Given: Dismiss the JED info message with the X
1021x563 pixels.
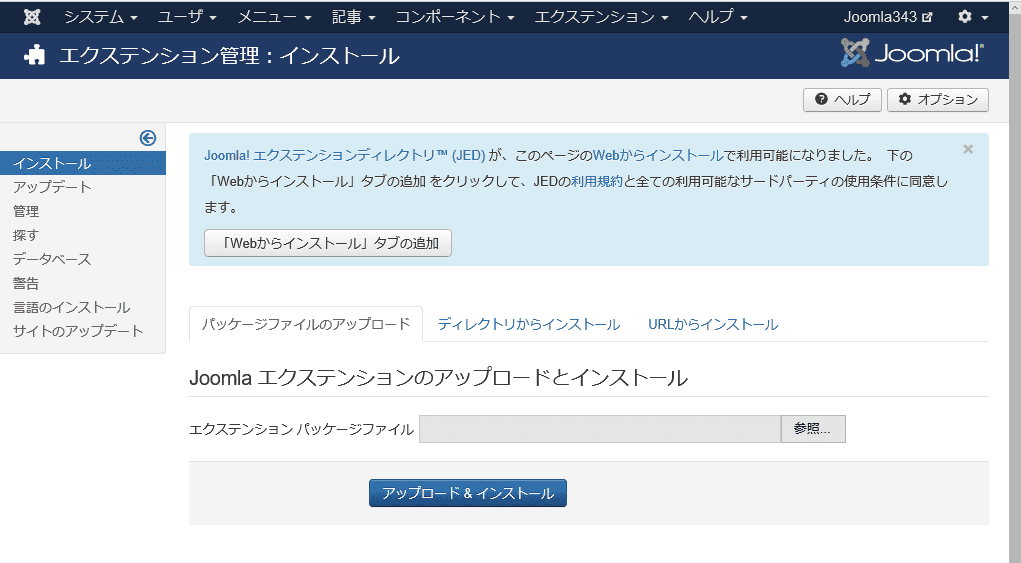Looking at the screenshot, I should 968,149.
